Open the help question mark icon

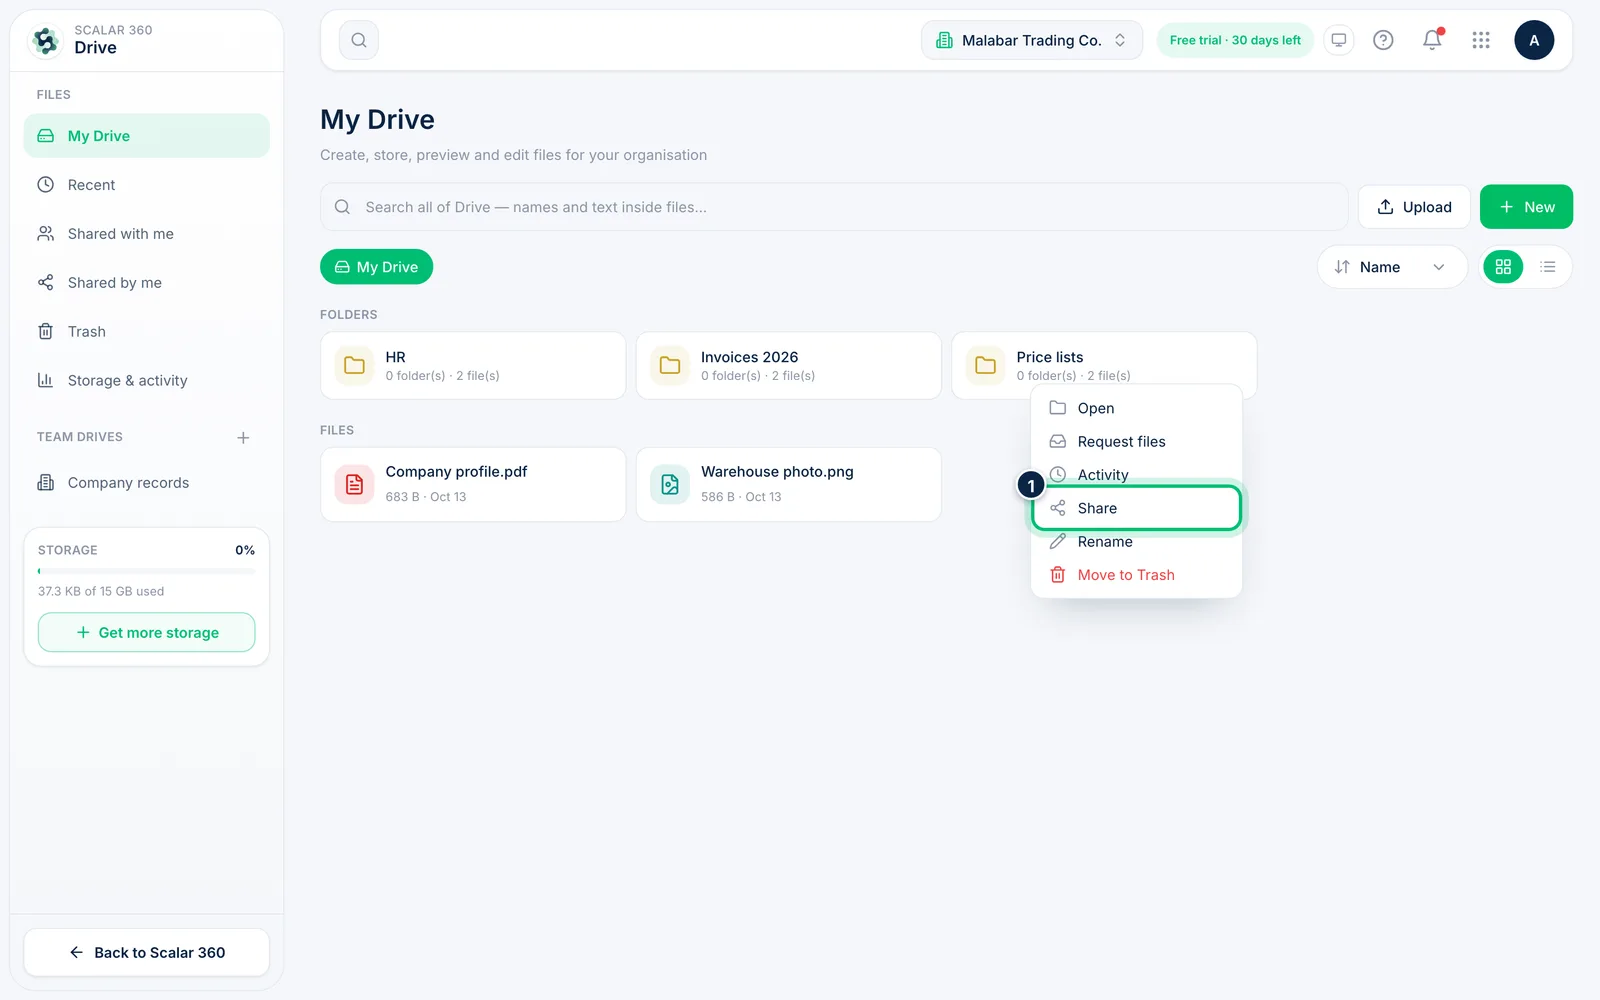tap(1383, 40)
